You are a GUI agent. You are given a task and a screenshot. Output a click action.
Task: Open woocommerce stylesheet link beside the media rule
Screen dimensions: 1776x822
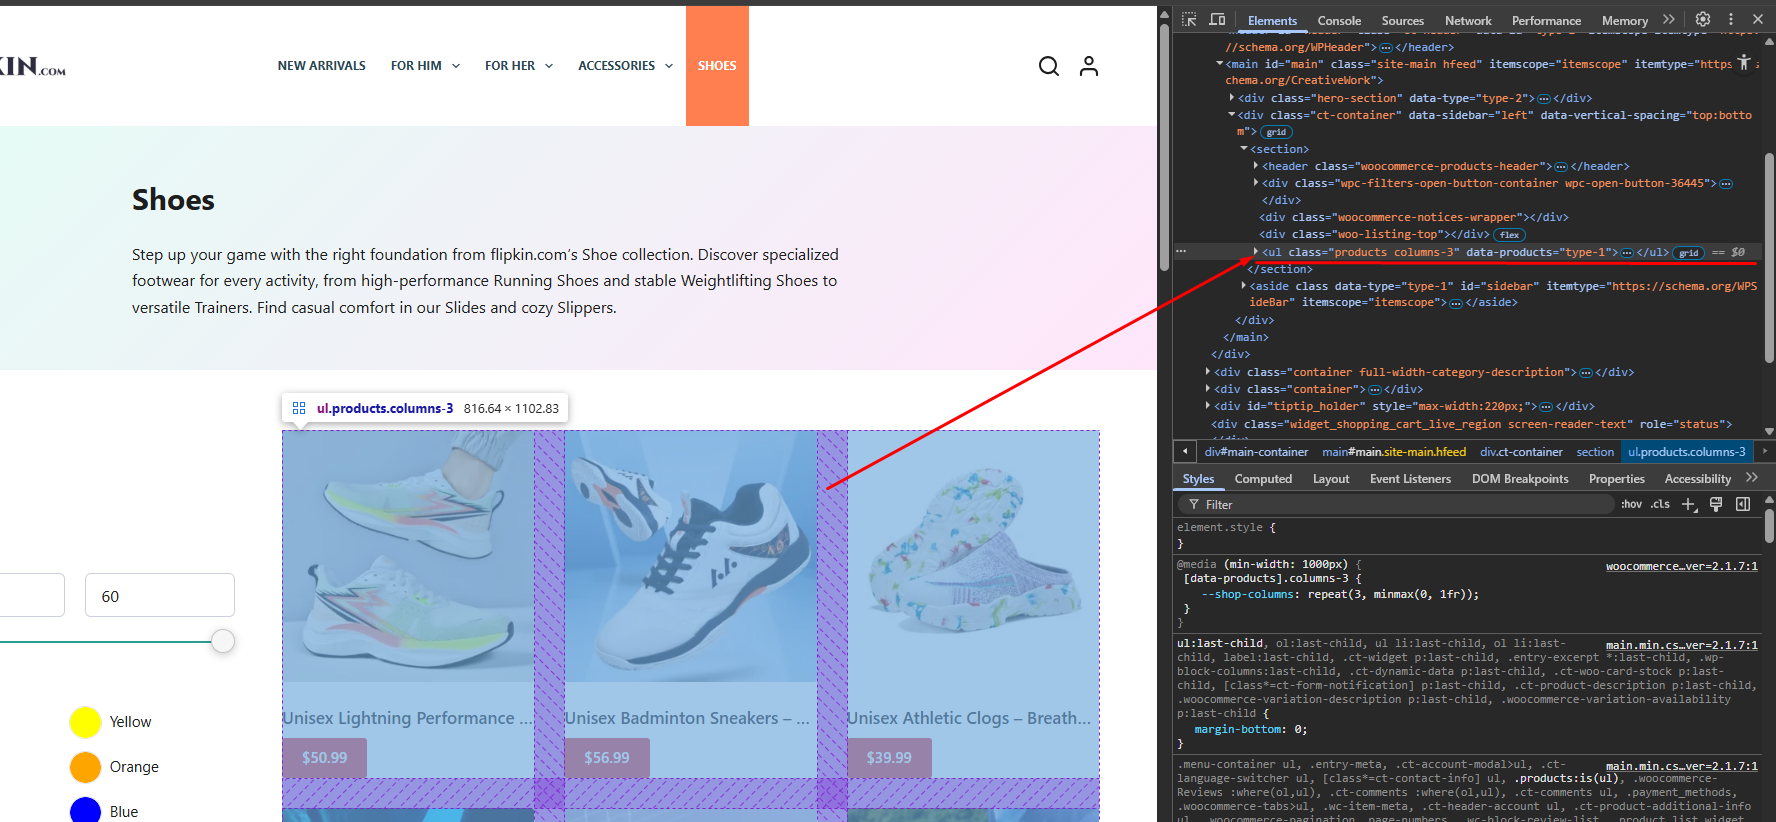click(x=1681, y=566)
